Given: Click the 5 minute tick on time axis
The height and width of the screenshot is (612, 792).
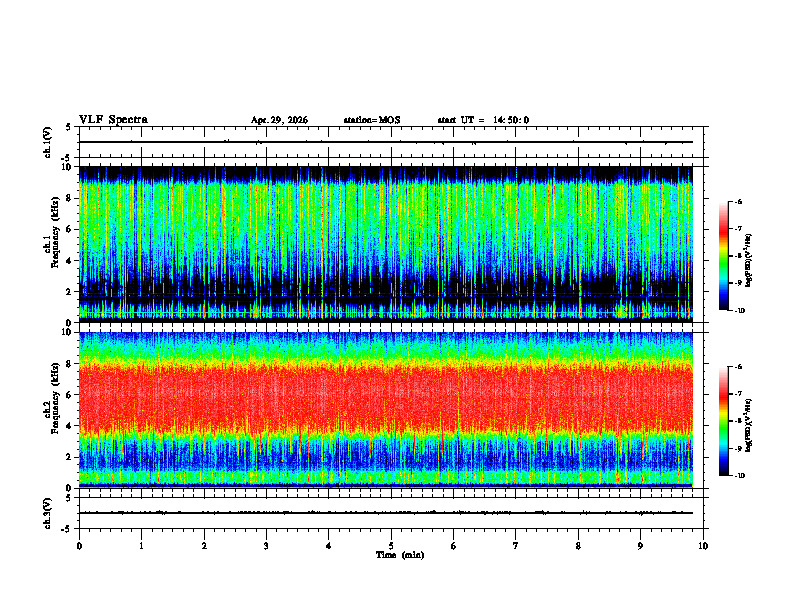Looking at the screenshot, I should pos(391,546).
